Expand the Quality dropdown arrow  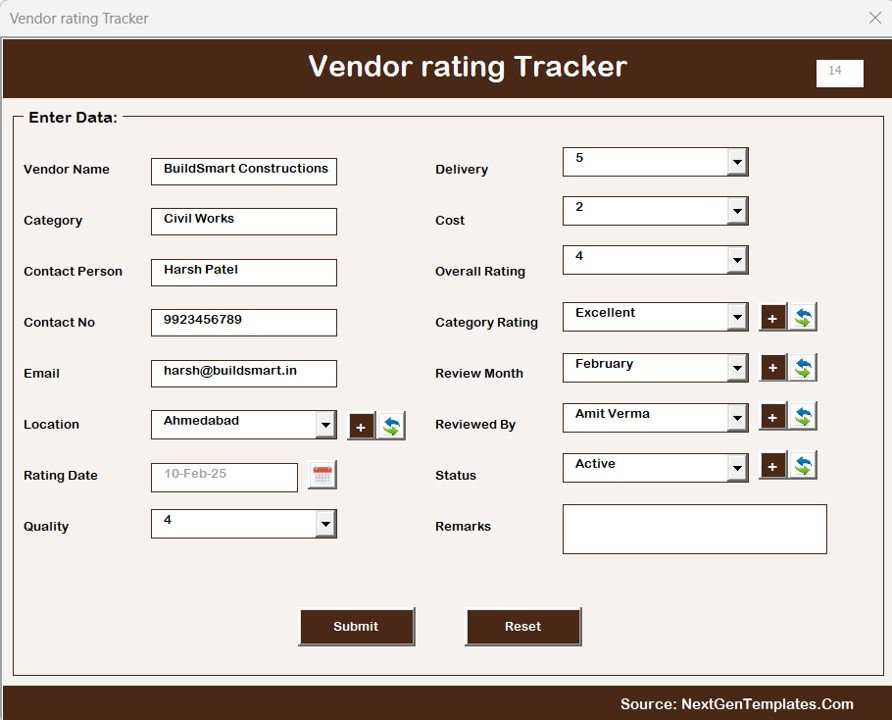[325, 524]
